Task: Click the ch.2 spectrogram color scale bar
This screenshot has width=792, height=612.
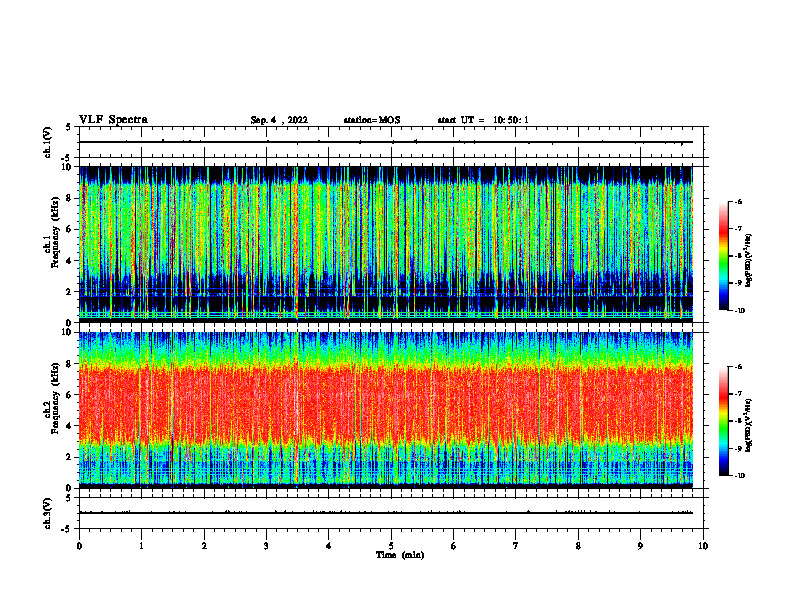Action: 723,421
